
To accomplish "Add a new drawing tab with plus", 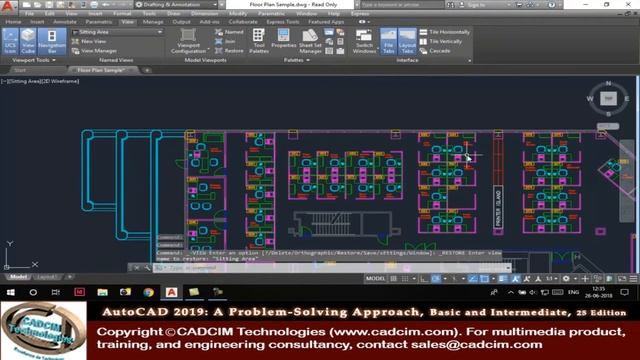I will (147, 70).
